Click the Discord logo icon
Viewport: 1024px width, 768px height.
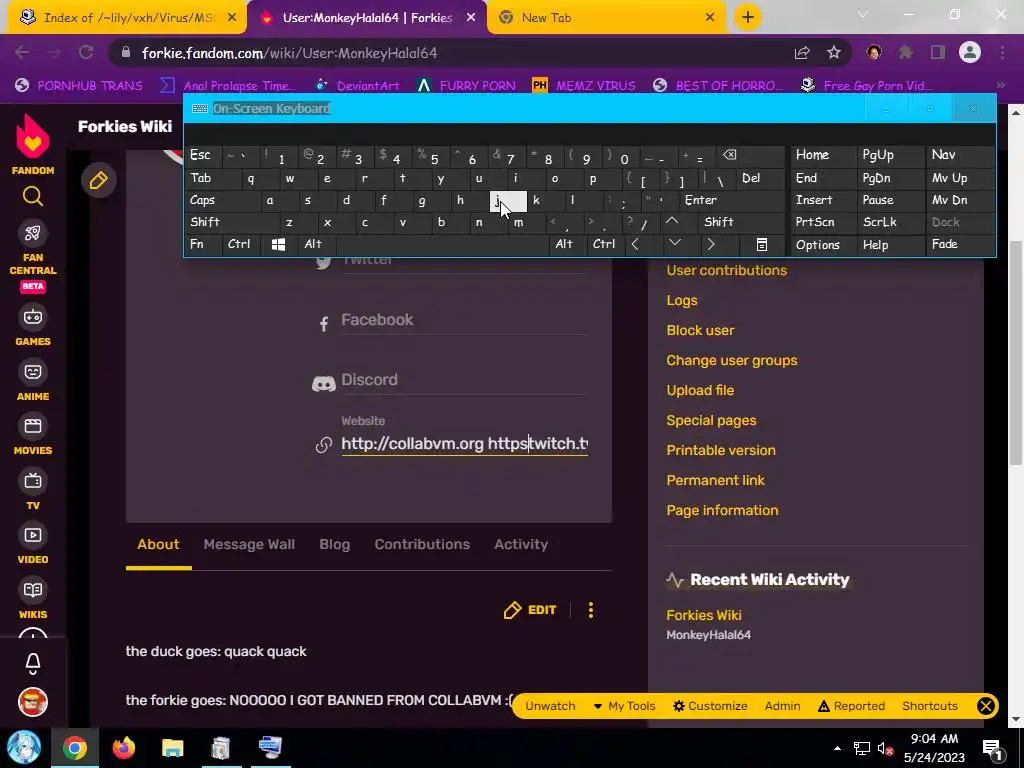click(x=323, y=383)
